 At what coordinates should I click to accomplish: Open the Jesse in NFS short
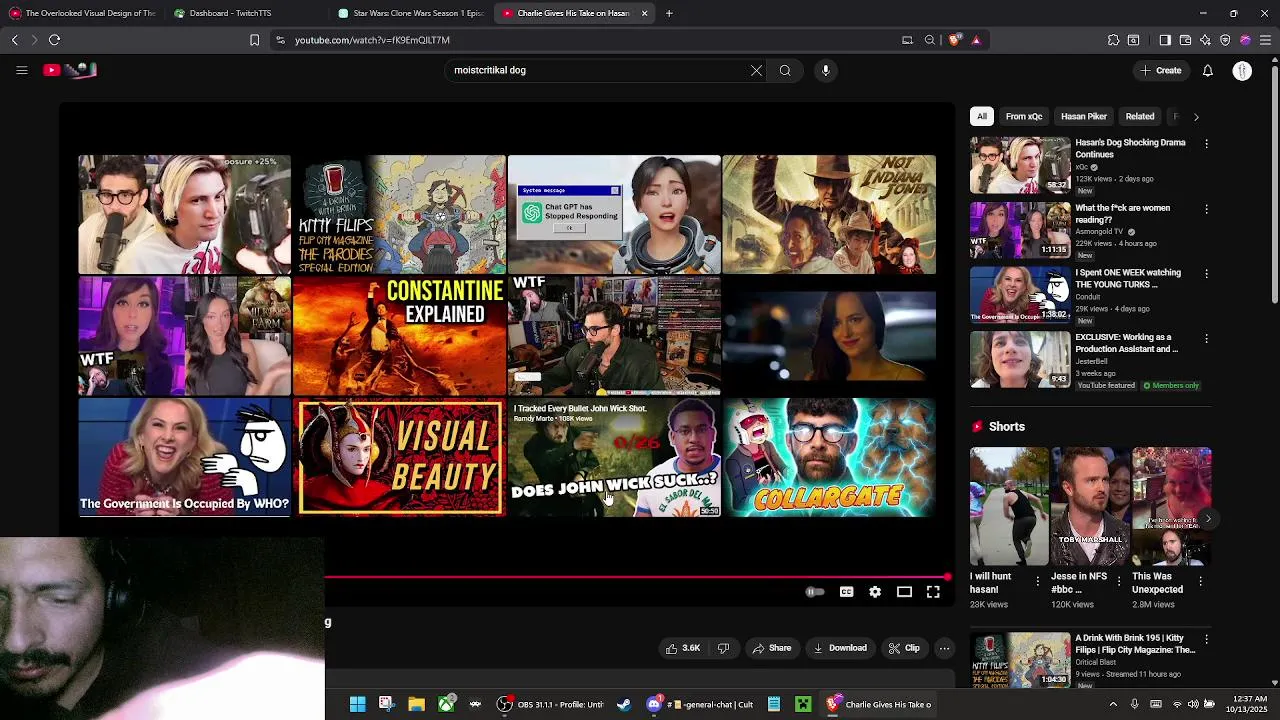1089,507
